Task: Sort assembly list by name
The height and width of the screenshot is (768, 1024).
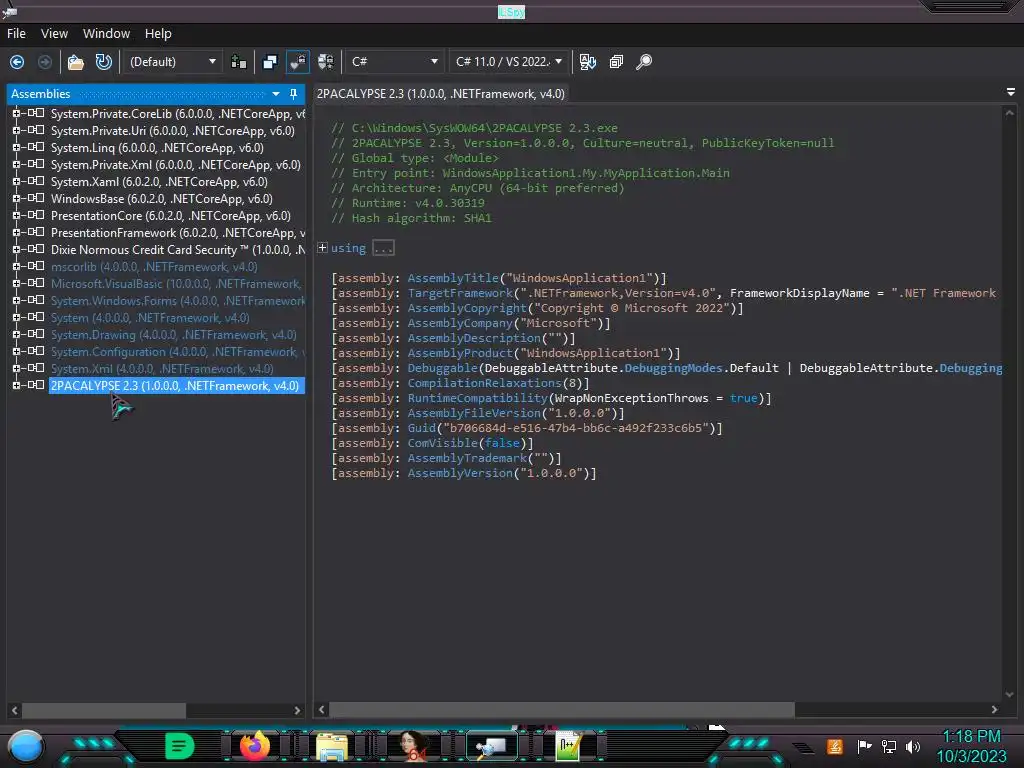Action: pyautogui.click(x=588, y=62)
